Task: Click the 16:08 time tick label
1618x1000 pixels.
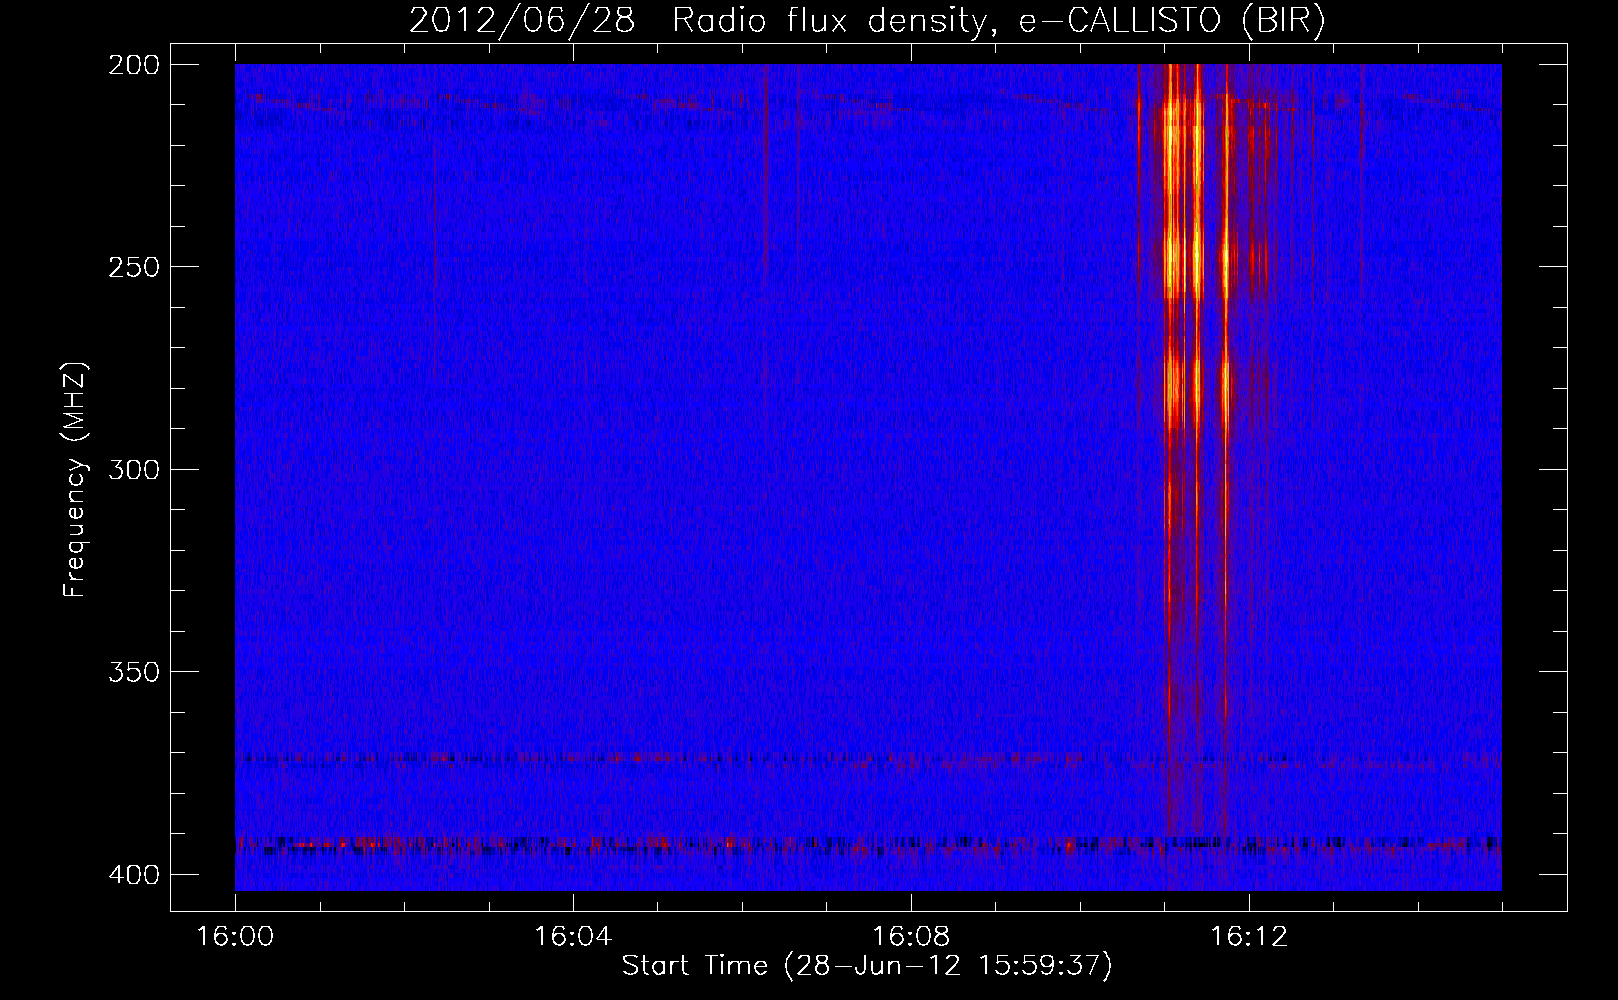Action: 911,937
